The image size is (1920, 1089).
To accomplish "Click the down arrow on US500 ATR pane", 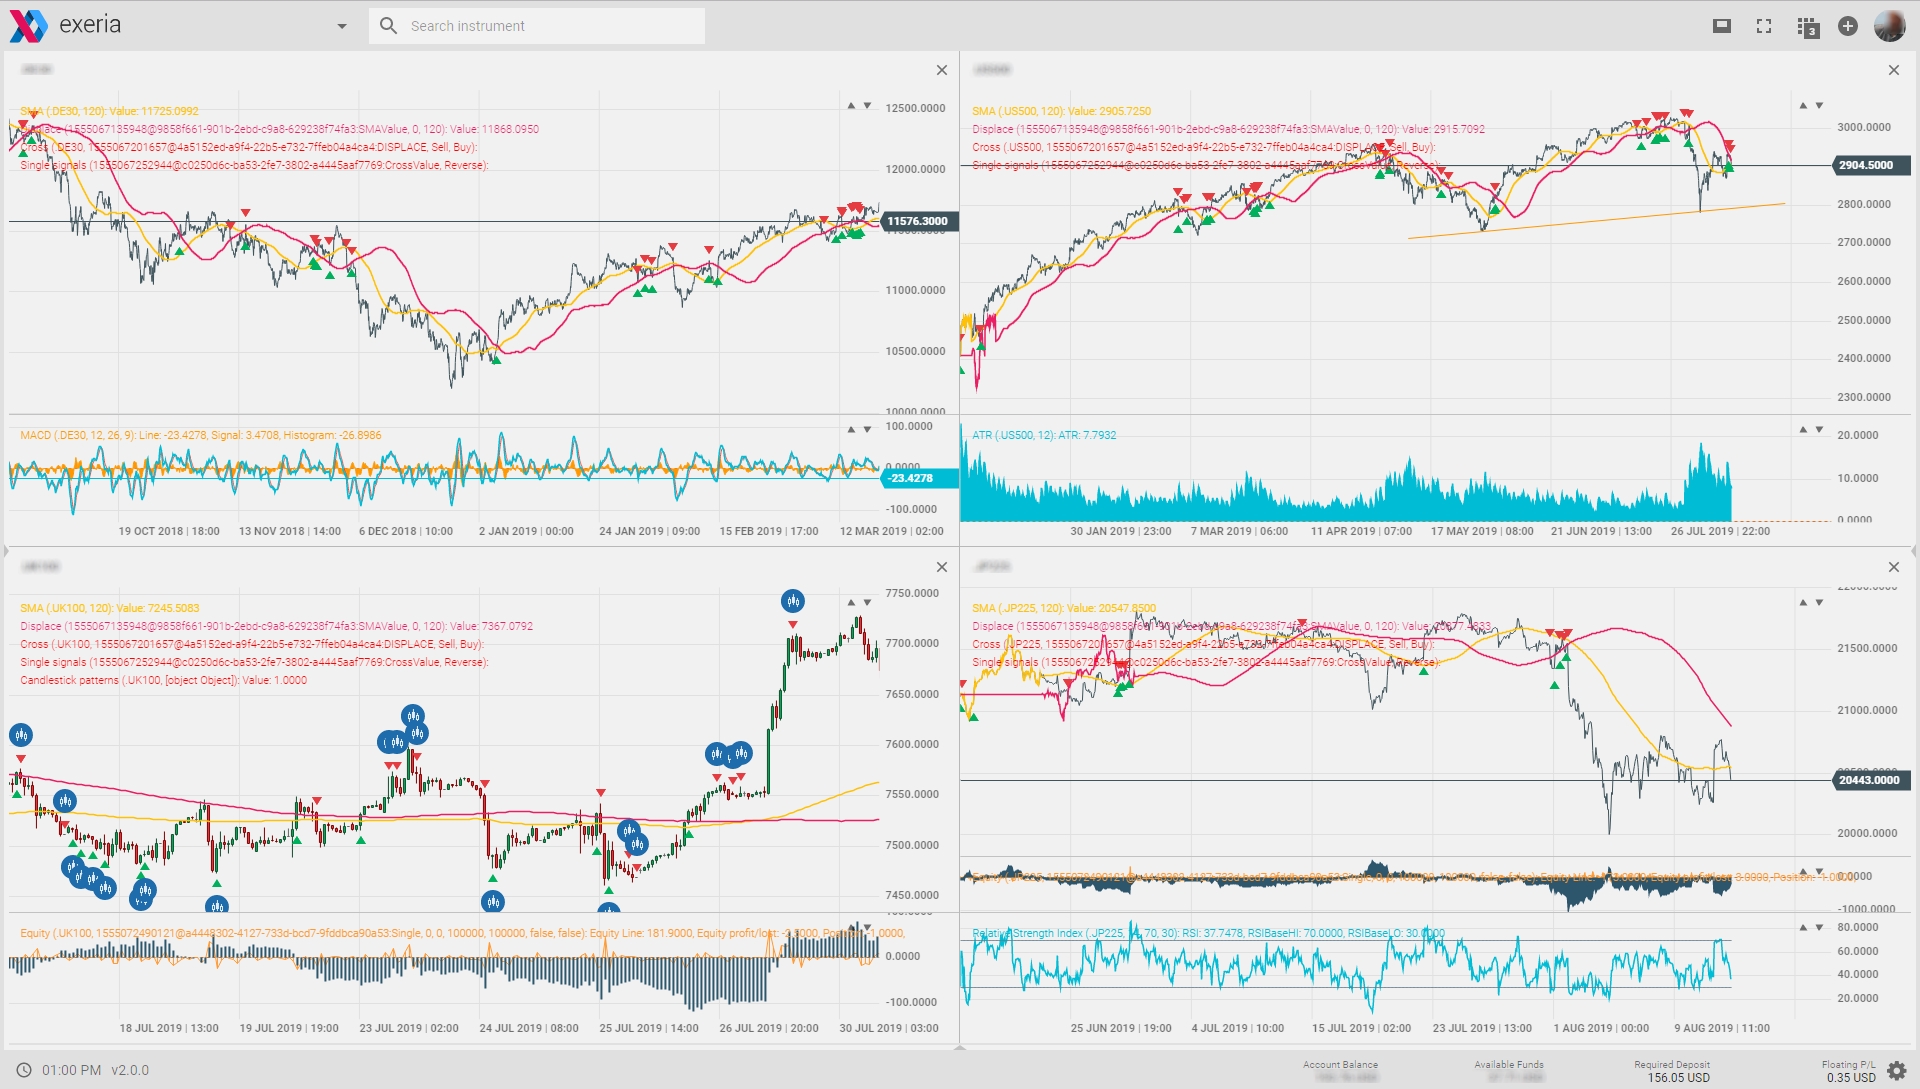I will tap(1819, 430).
